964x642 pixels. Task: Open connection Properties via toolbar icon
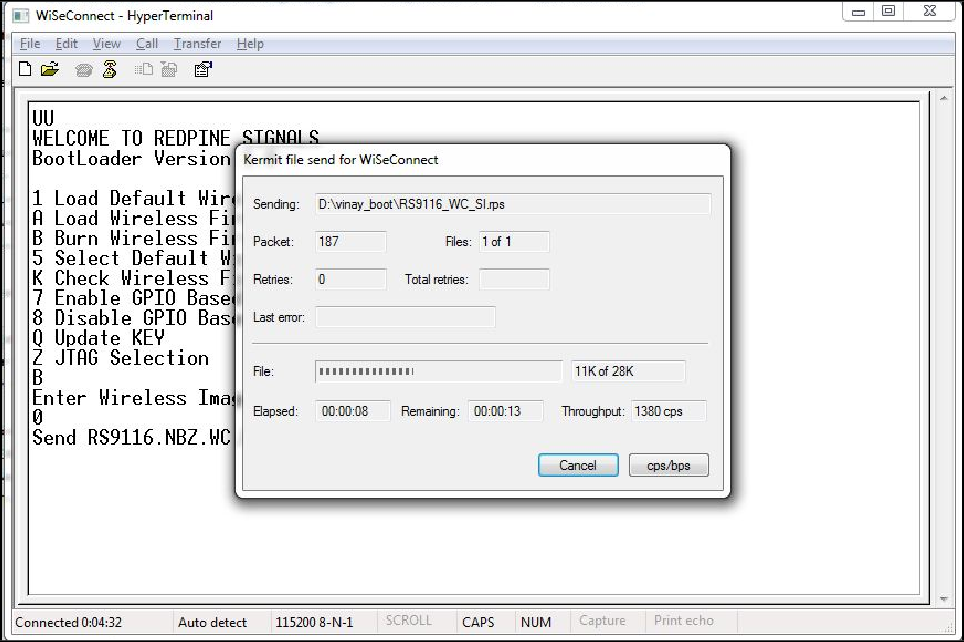202,69
